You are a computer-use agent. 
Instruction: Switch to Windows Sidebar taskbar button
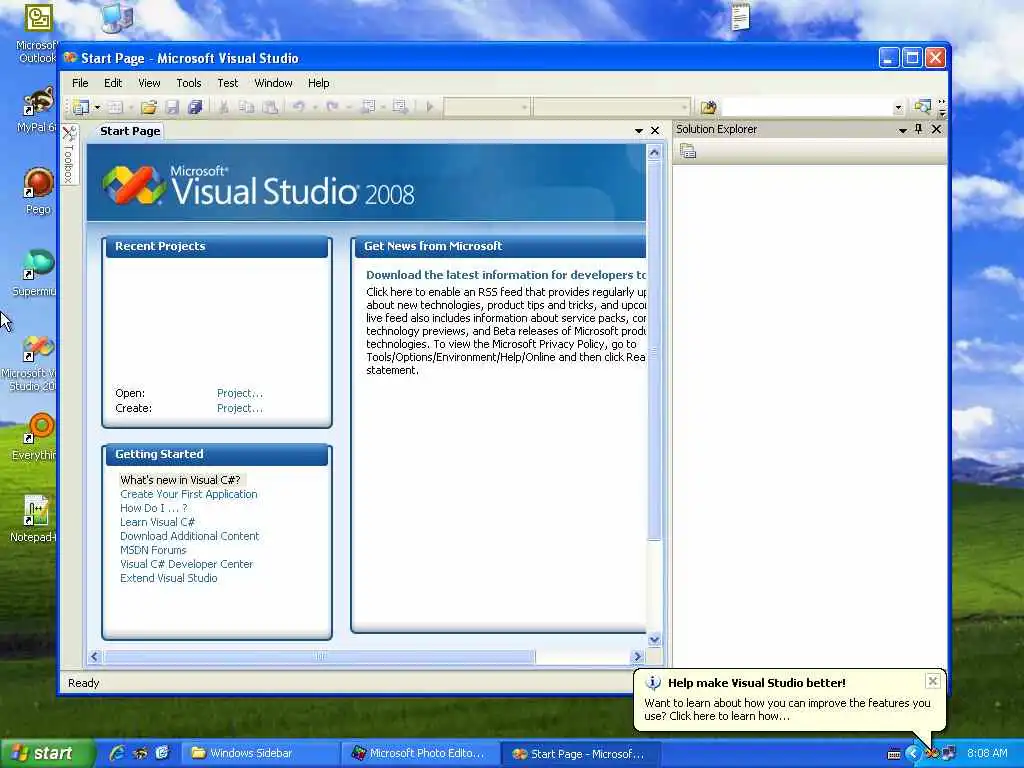pos(260,754)
